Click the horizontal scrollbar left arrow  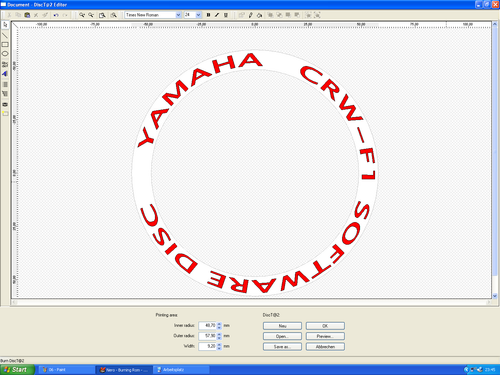coord(14,302)
